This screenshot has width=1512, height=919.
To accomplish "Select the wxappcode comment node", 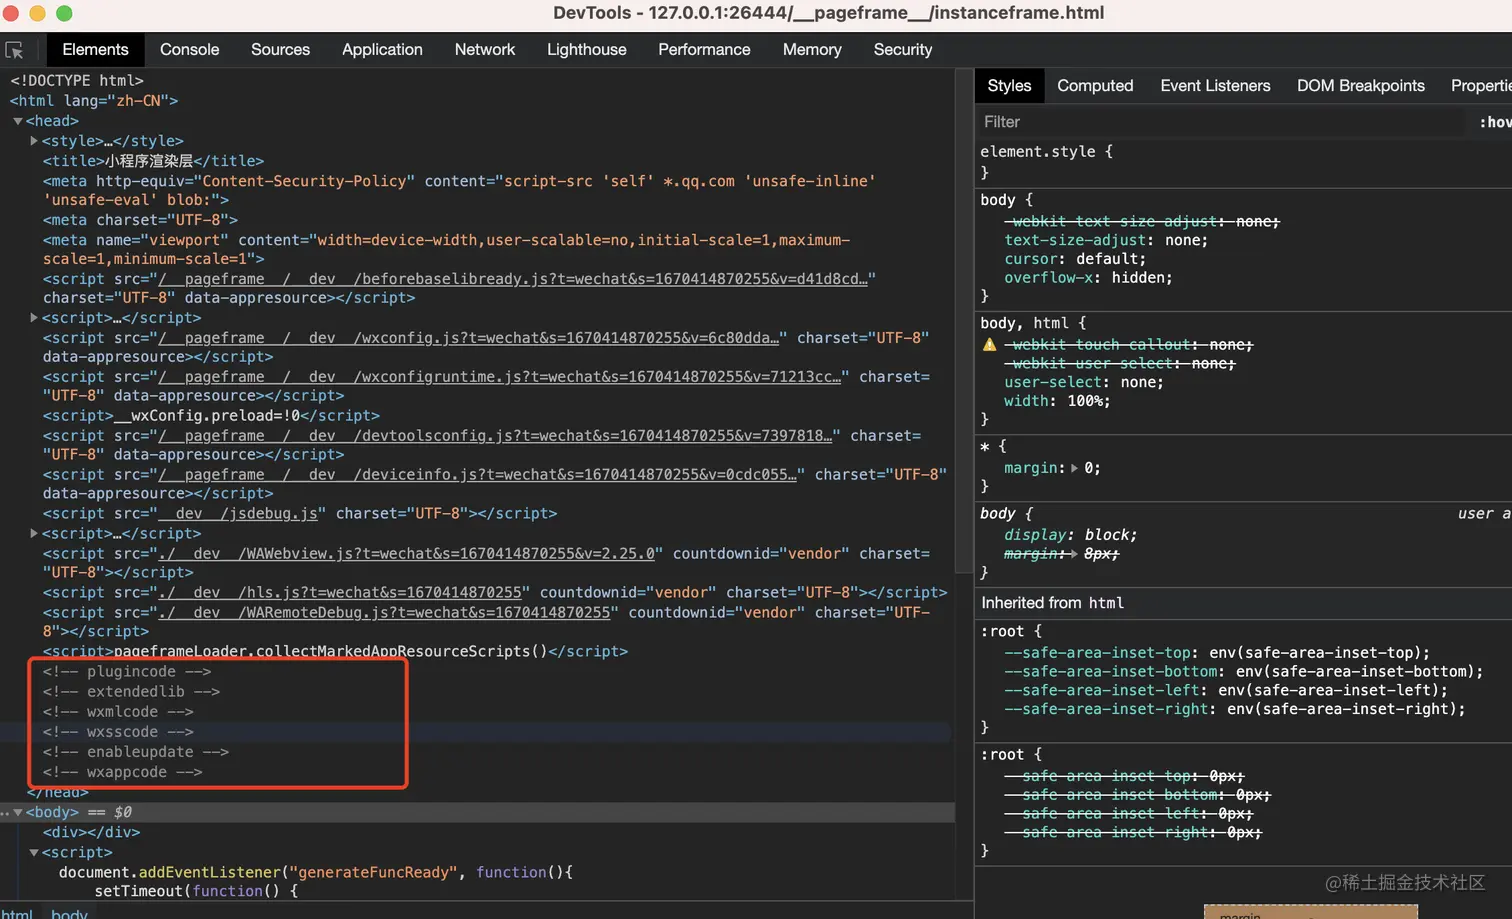I will pos(122,772).
